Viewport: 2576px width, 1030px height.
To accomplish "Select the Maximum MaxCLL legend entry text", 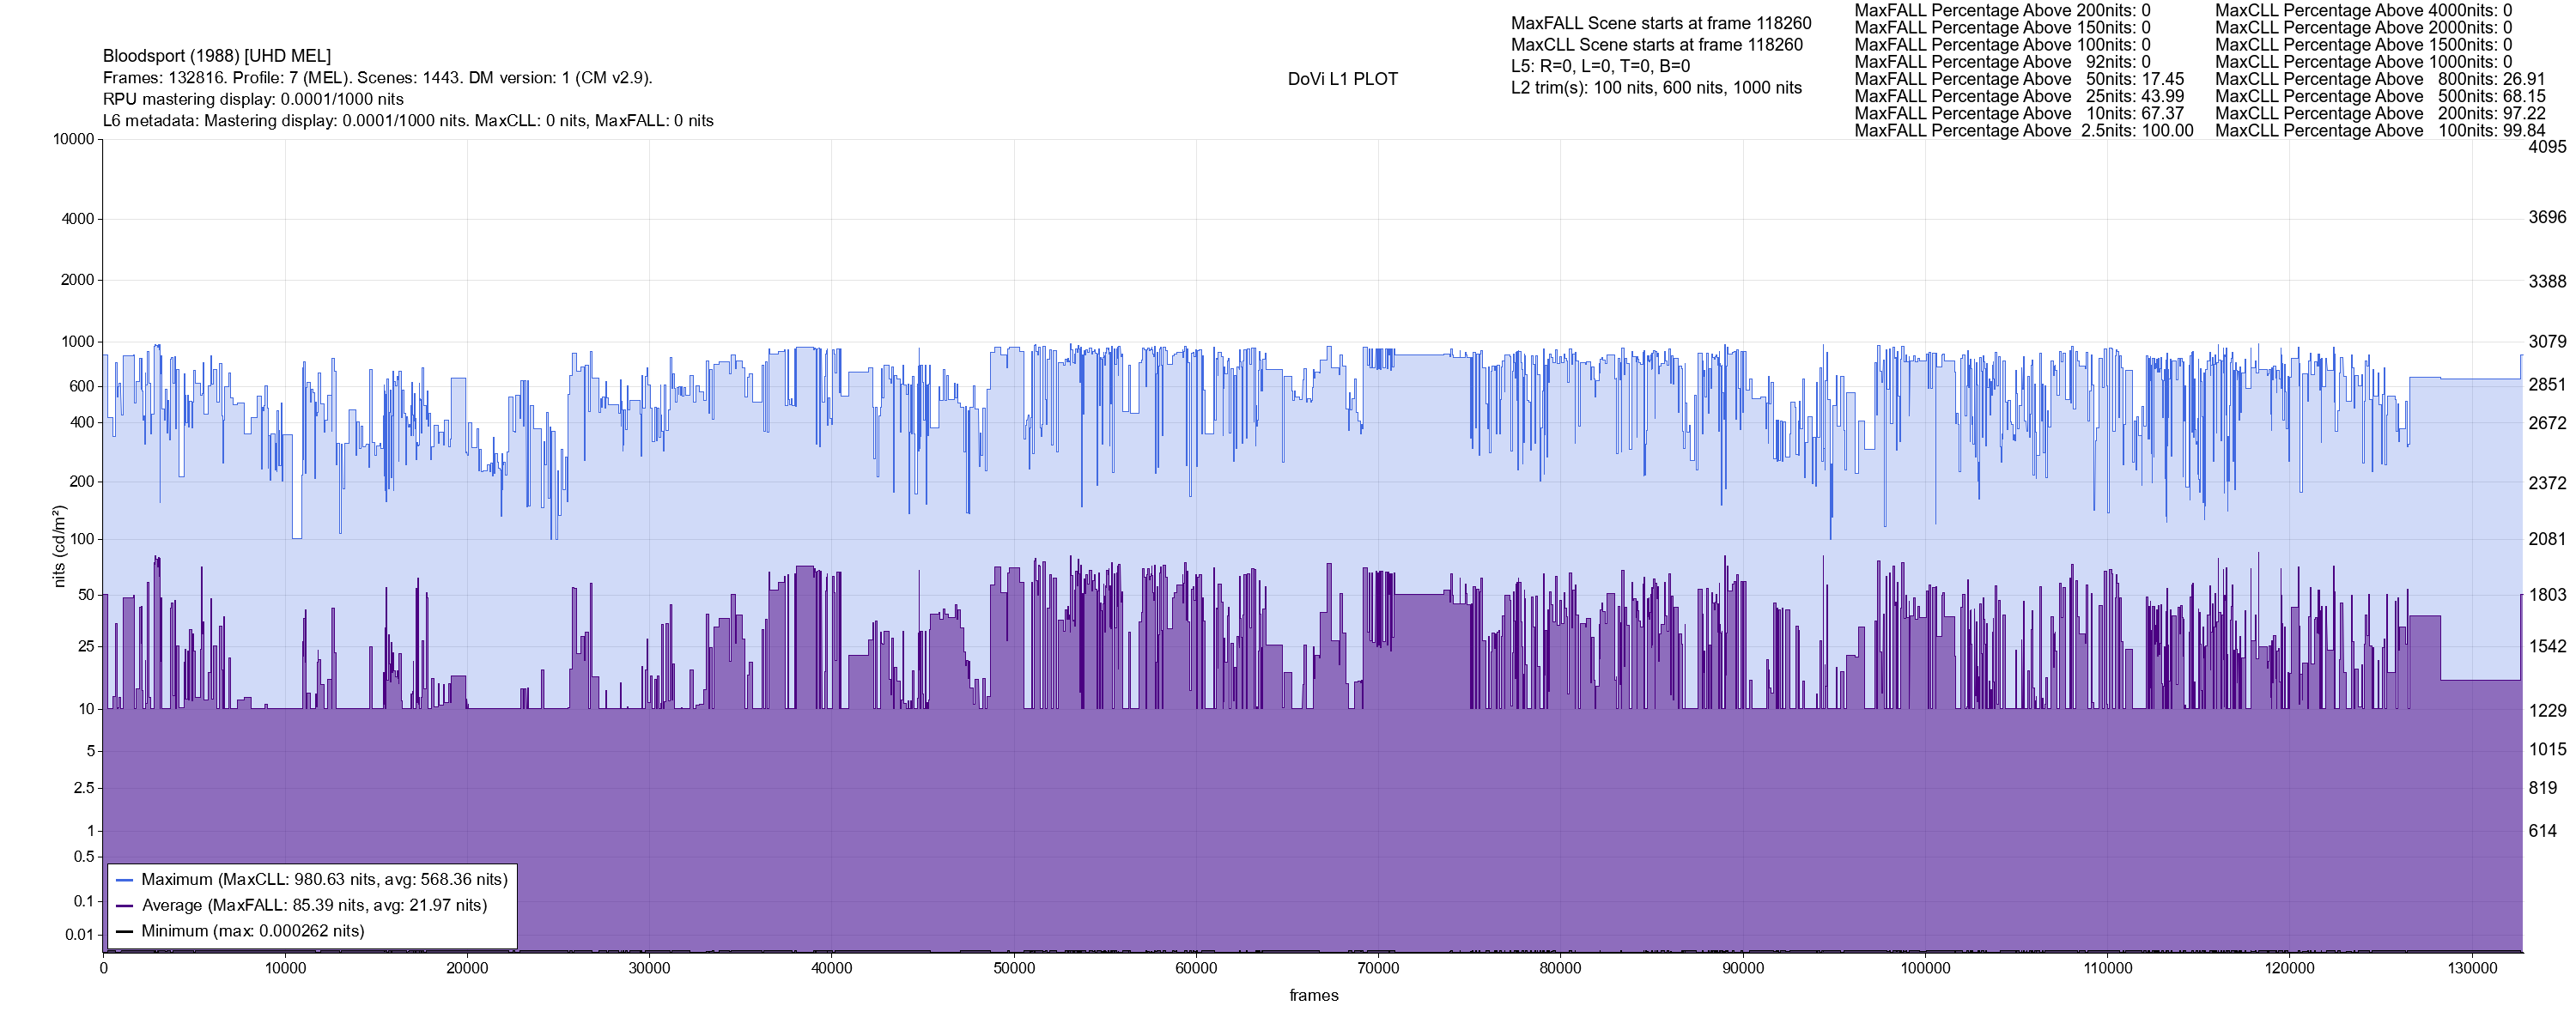I will point(324,880).
